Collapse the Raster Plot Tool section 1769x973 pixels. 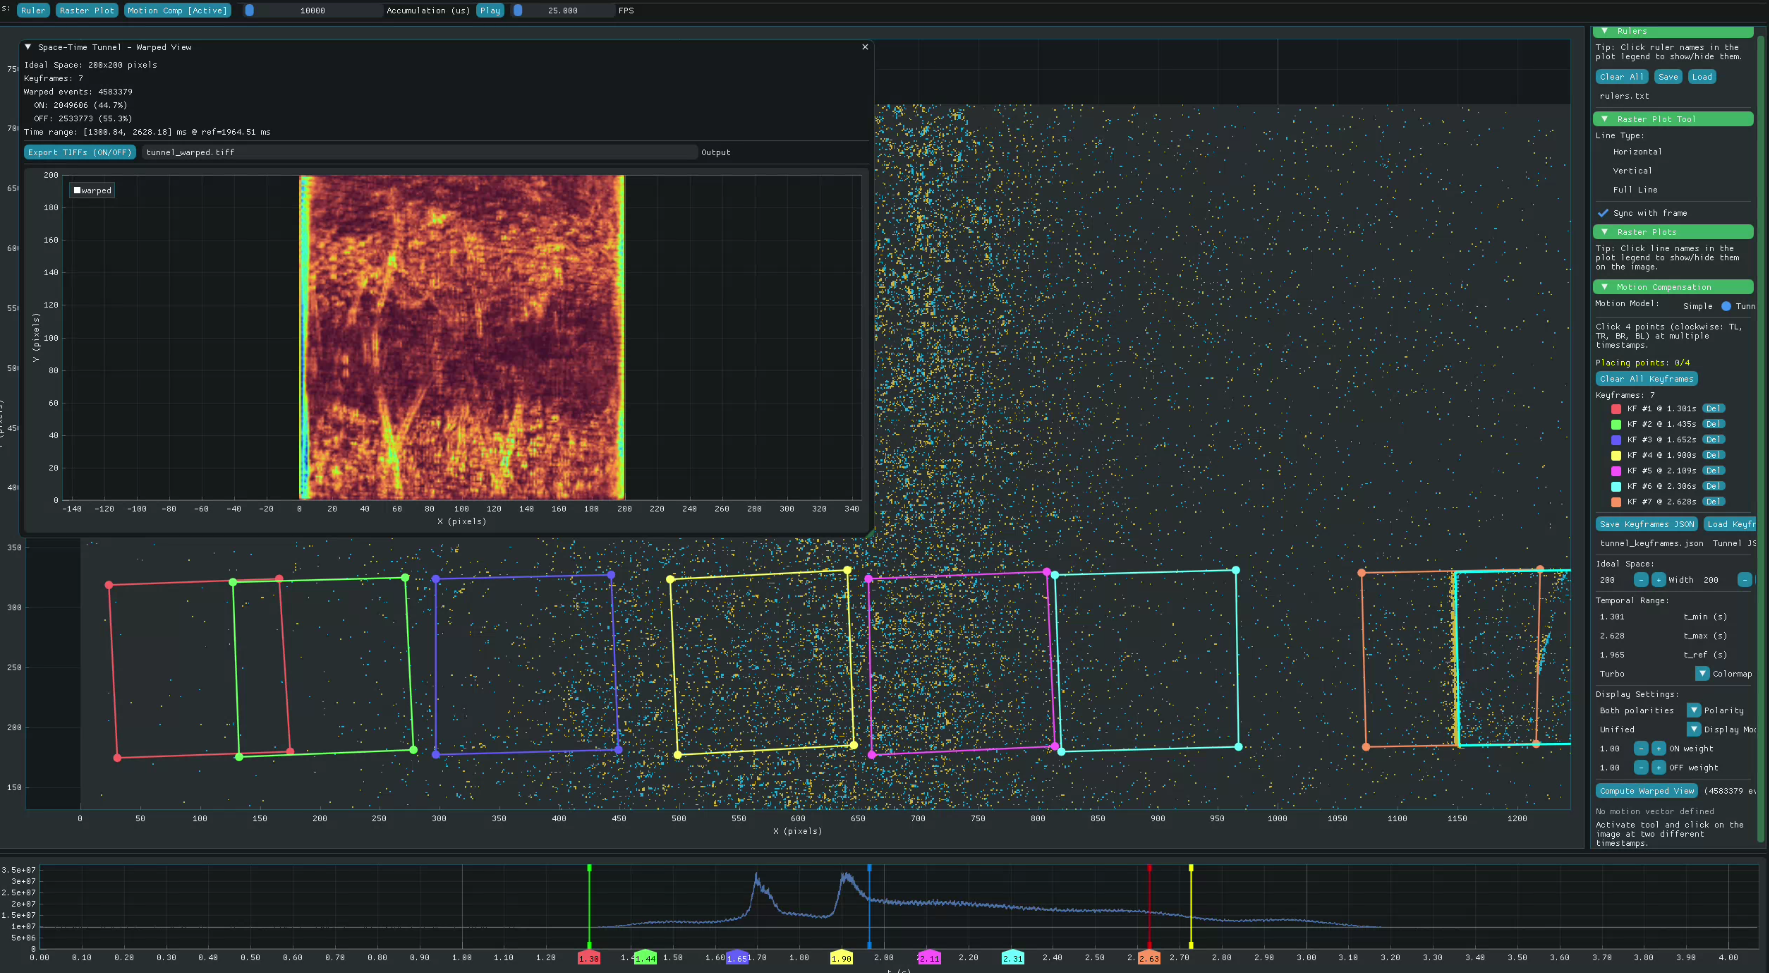click(x=1673, y=119)
